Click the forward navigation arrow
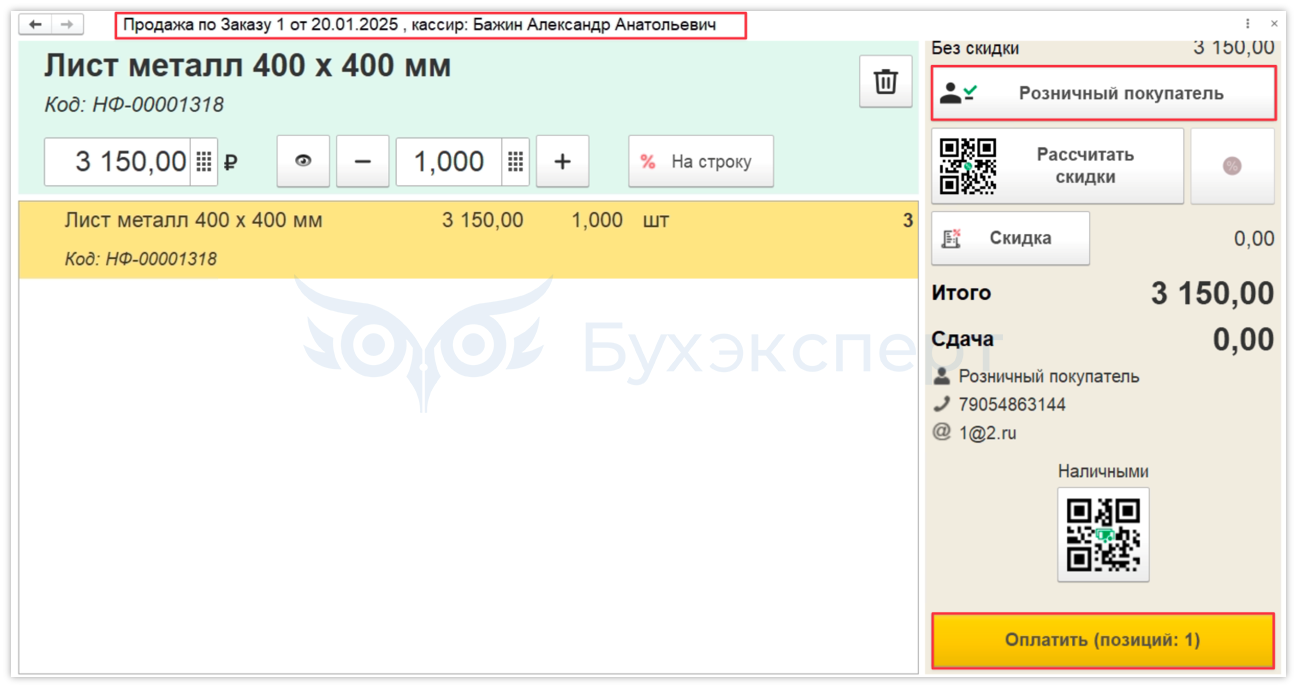Screen dimensions: 1297x688 coord(67,24)
